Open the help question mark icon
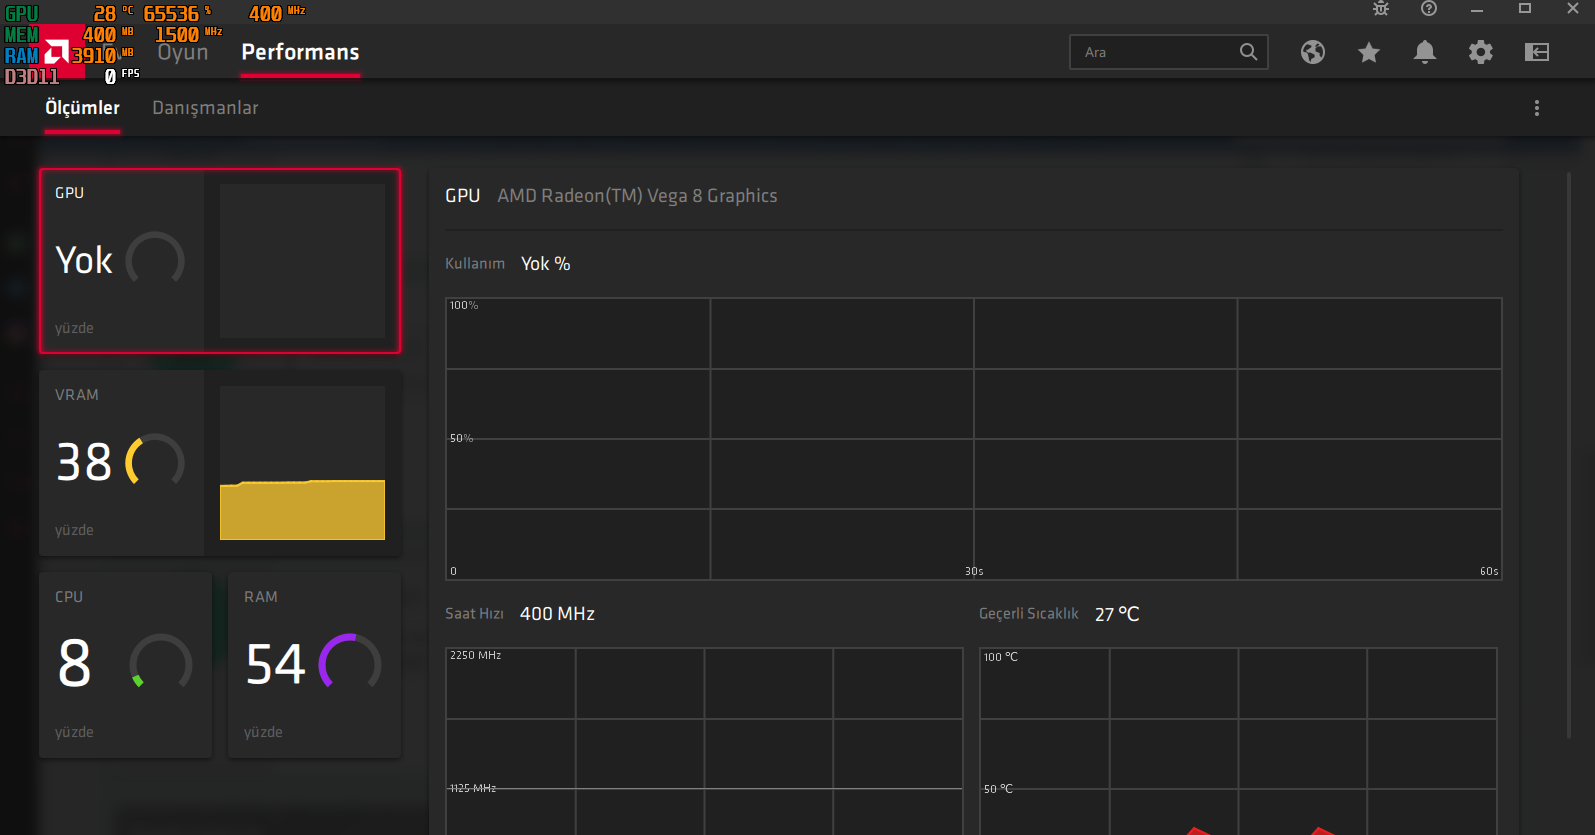Viewport: 1595px width, 835px height. point(1429,9)
